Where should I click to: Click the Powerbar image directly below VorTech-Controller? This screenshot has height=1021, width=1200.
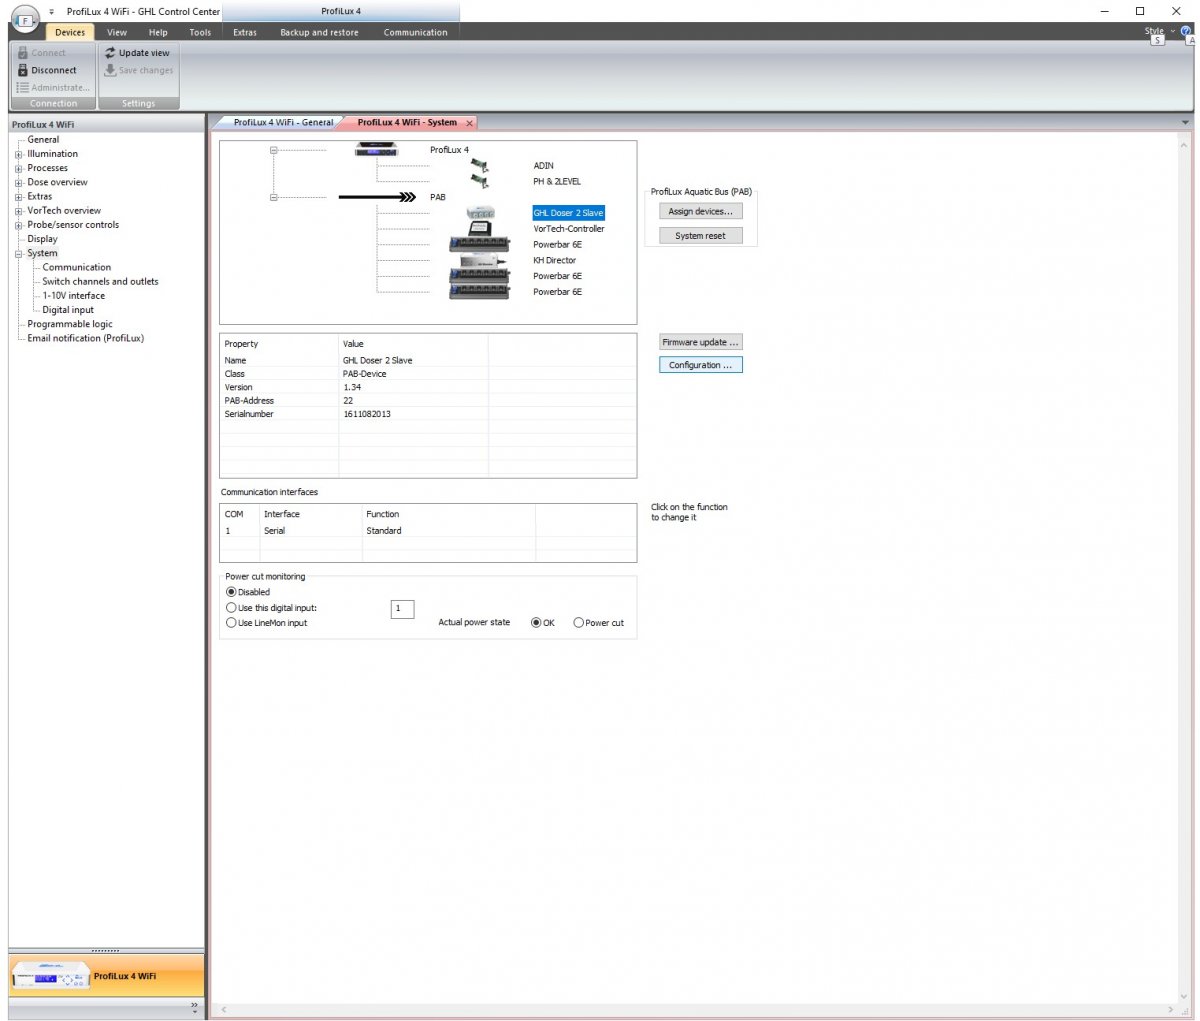480,245
